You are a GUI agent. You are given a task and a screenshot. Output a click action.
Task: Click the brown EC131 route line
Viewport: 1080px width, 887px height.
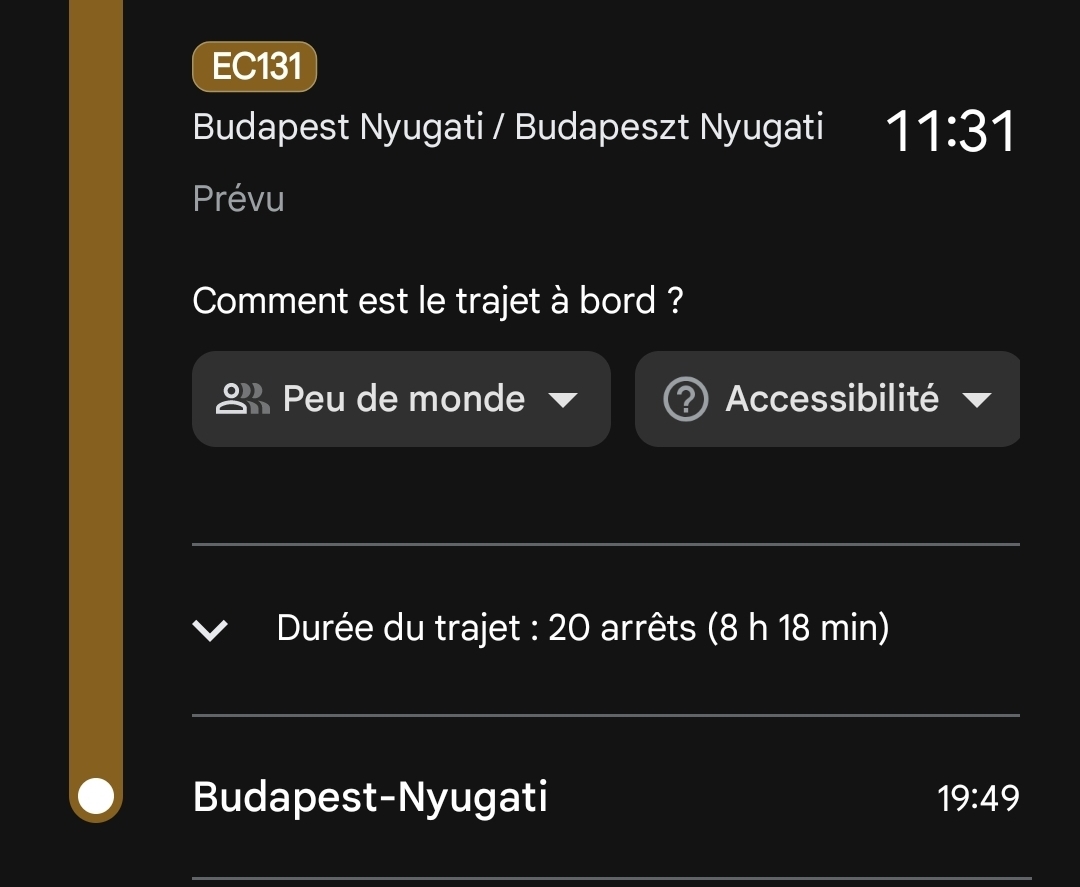point(96,400)
